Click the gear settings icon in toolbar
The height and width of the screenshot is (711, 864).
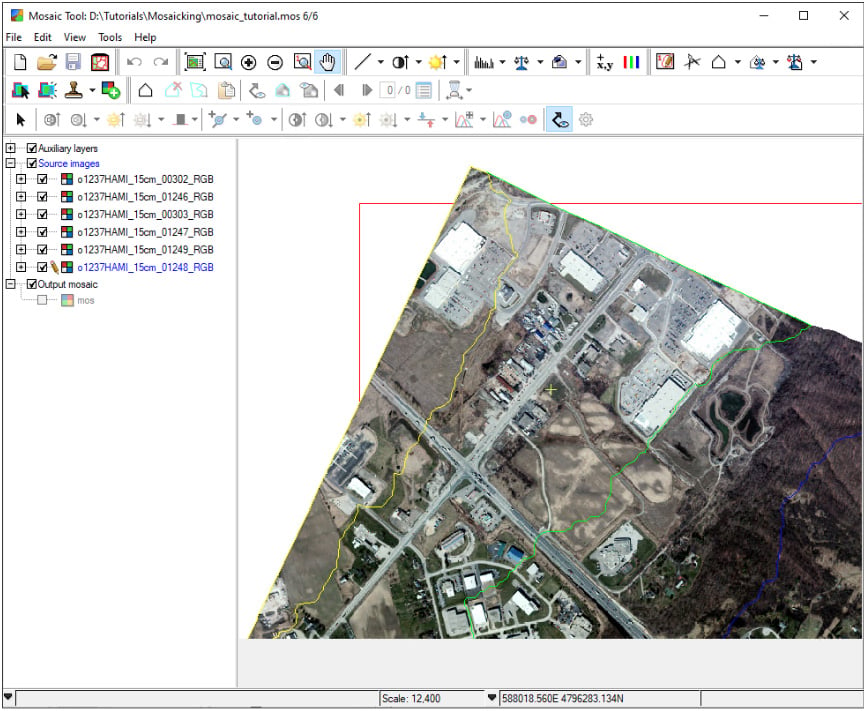click(x=586, y=120)
